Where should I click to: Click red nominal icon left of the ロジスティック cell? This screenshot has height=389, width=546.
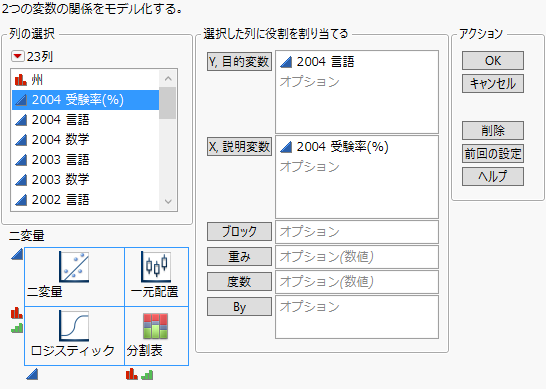17,313
